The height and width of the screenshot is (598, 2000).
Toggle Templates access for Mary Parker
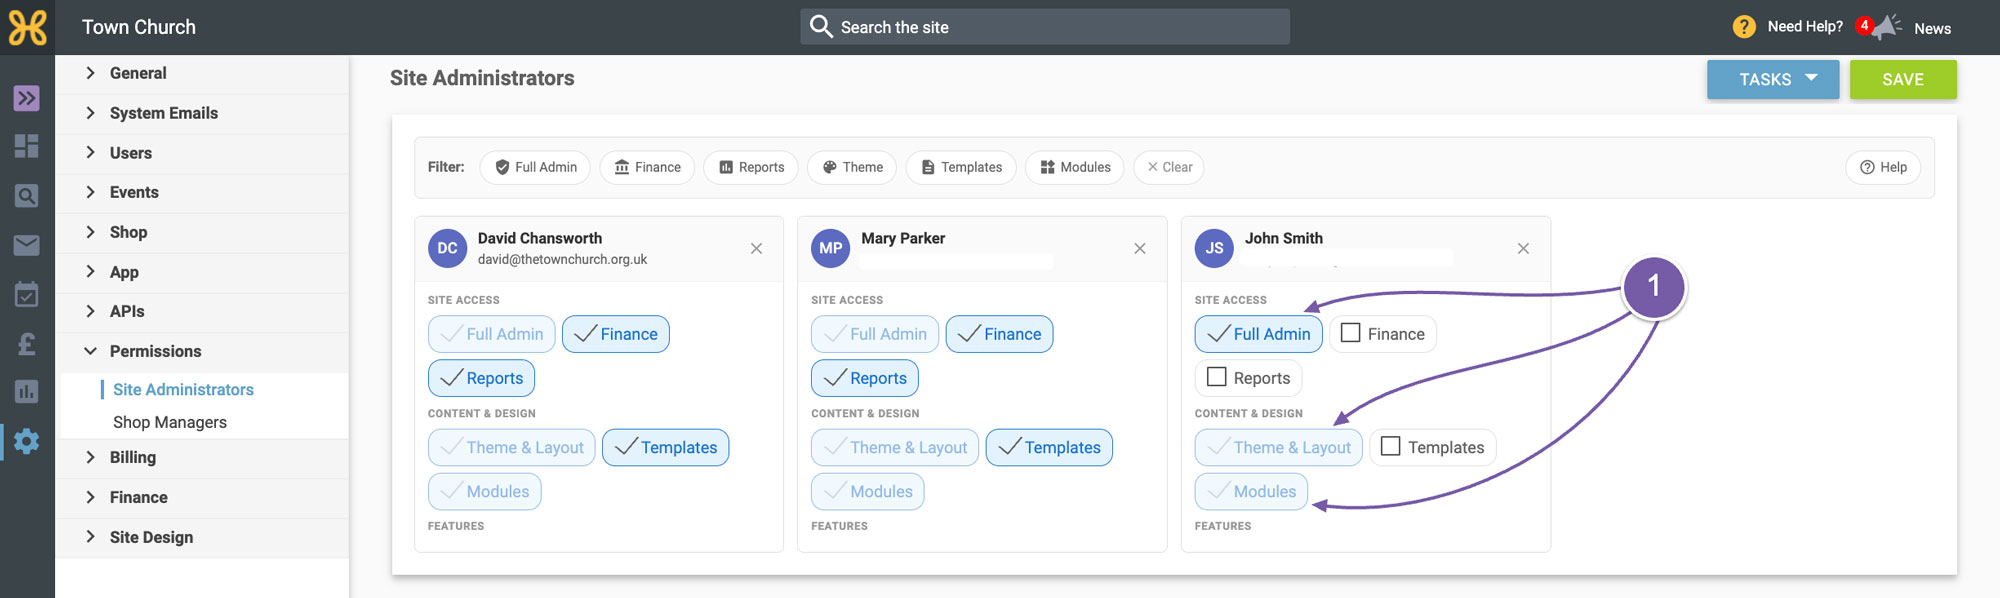pos(1049,447)
